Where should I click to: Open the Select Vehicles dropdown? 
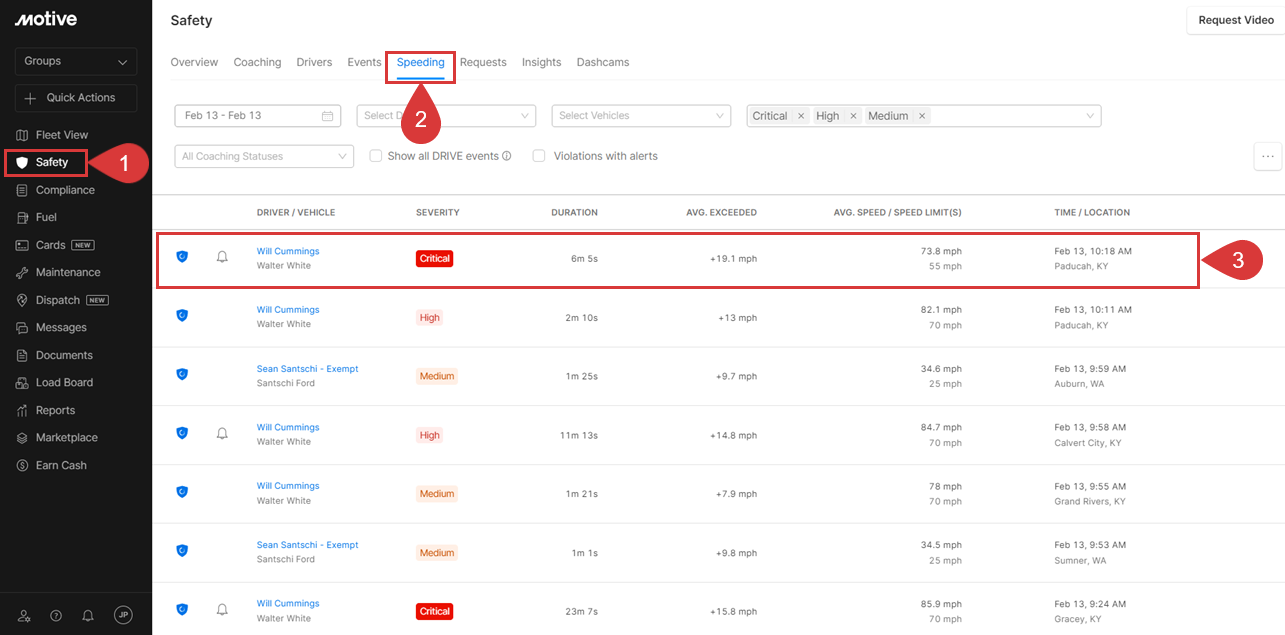pos(641,116)
